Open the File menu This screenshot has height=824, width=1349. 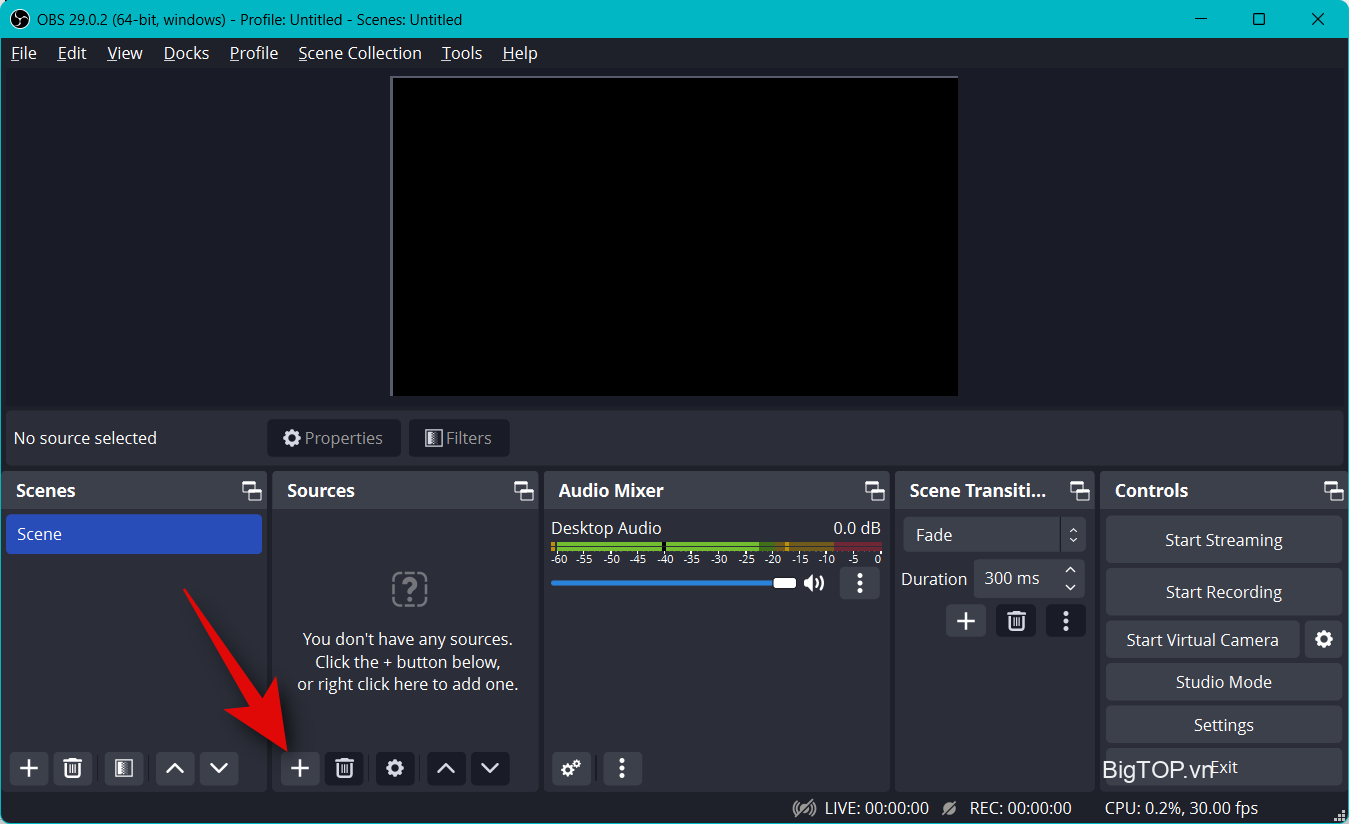pyautogui.click(x=24, y=53)
